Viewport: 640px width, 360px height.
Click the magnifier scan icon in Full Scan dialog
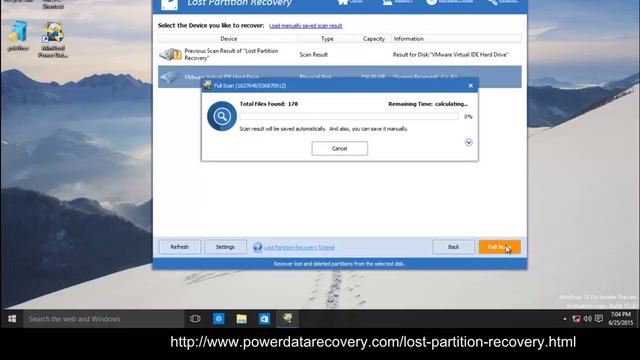222,116
